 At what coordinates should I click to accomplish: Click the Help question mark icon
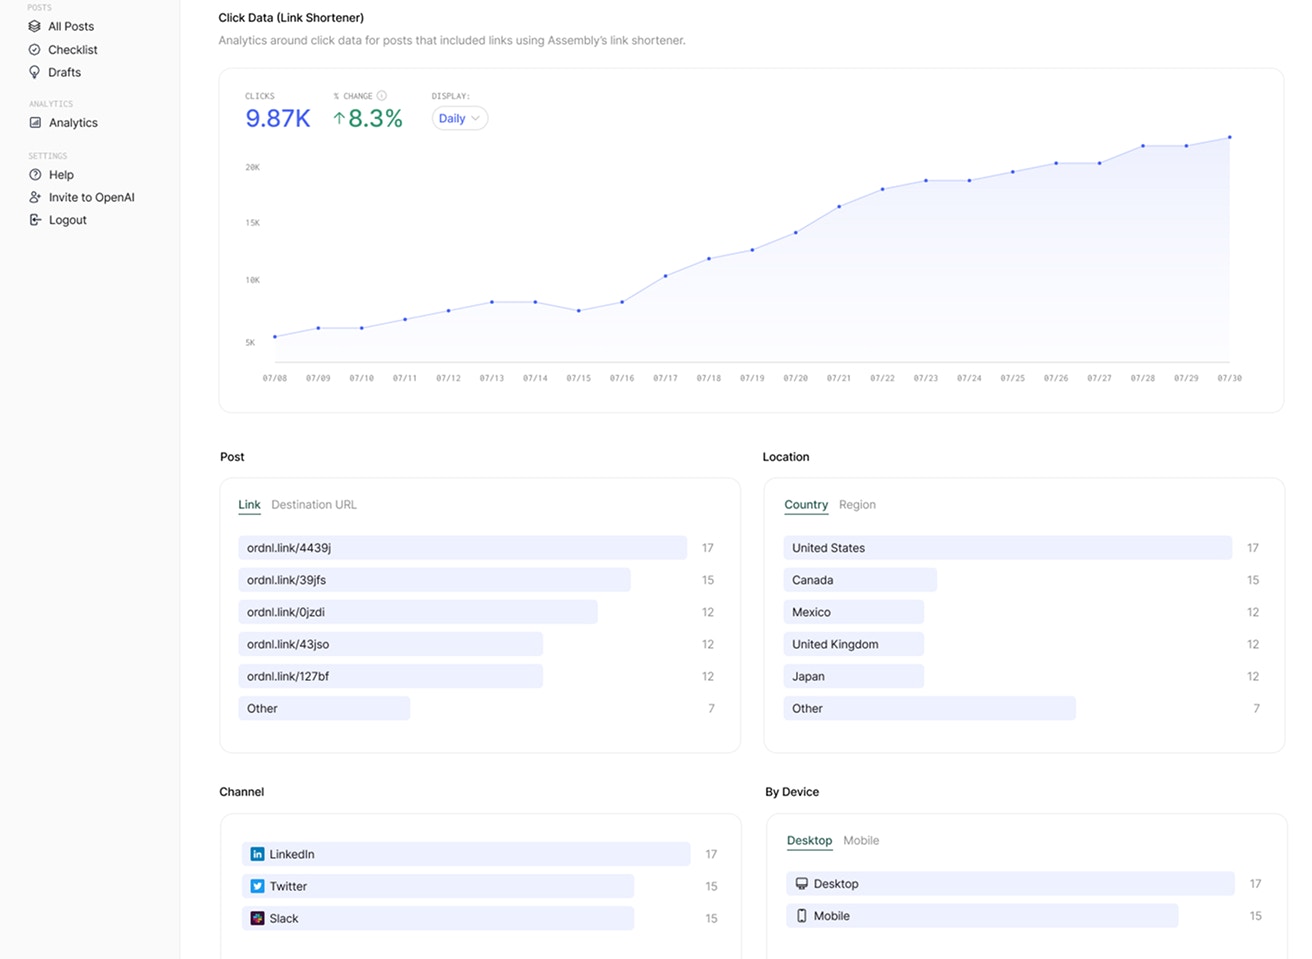tap(34, 174)
